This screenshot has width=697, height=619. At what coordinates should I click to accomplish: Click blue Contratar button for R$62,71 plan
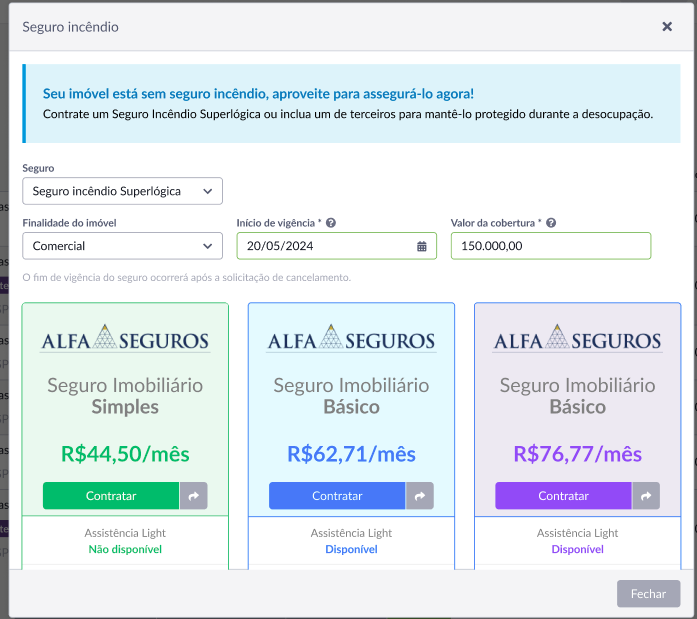[x=337, y=495]
